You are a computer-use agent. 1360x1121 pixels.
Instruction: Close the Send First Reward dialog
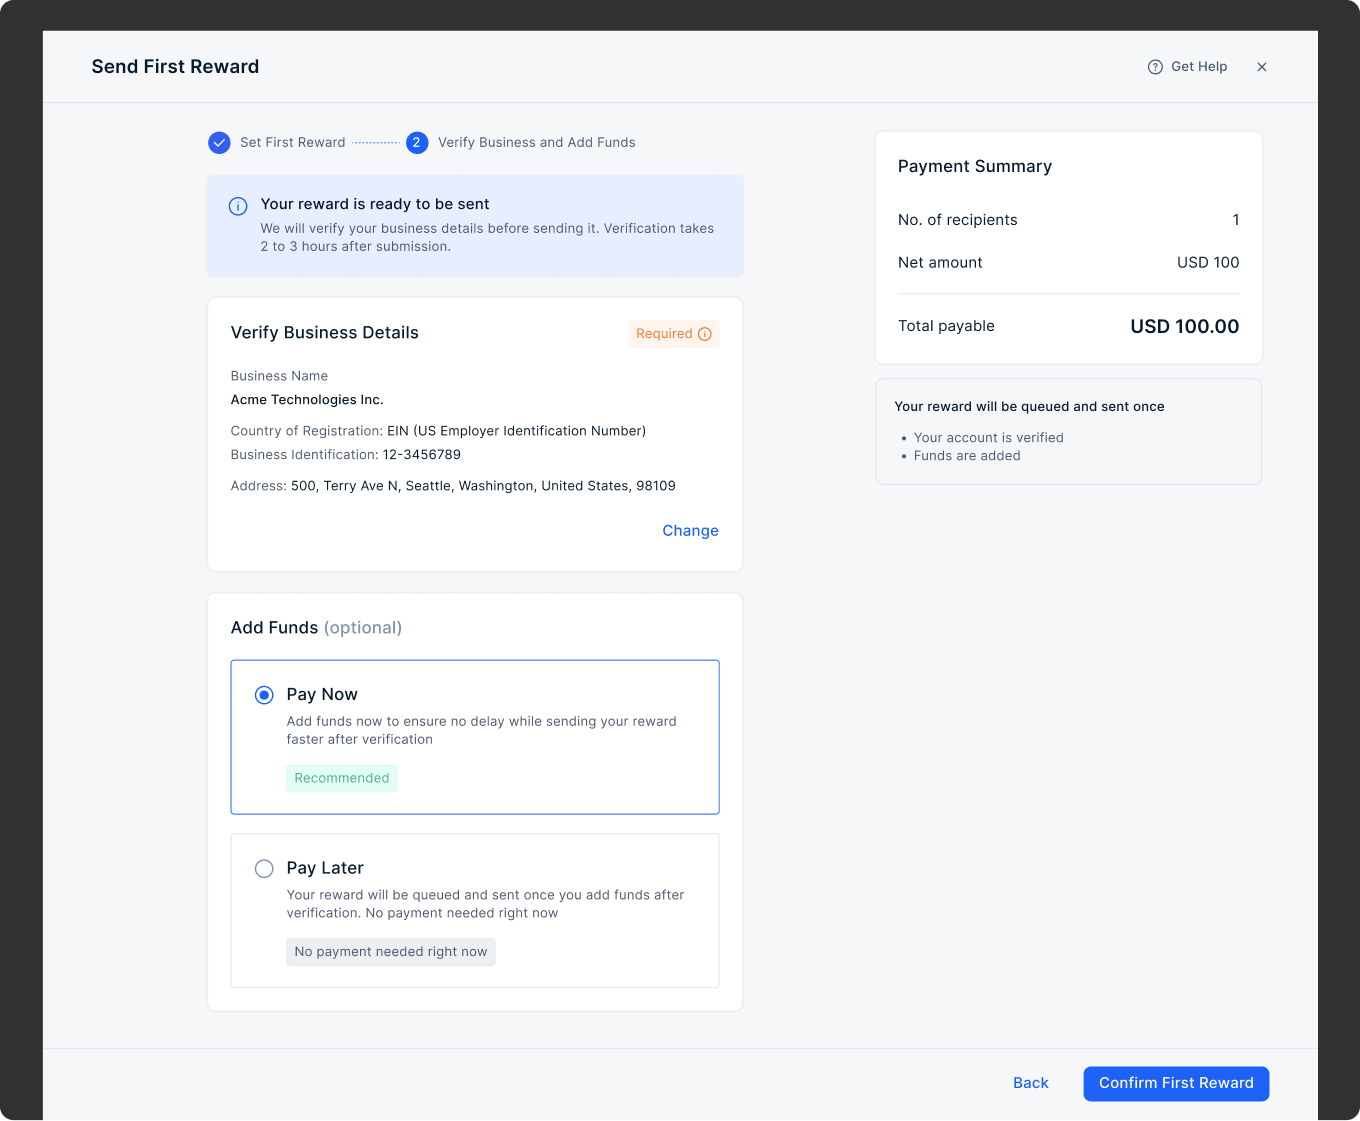pos(1262,67)
